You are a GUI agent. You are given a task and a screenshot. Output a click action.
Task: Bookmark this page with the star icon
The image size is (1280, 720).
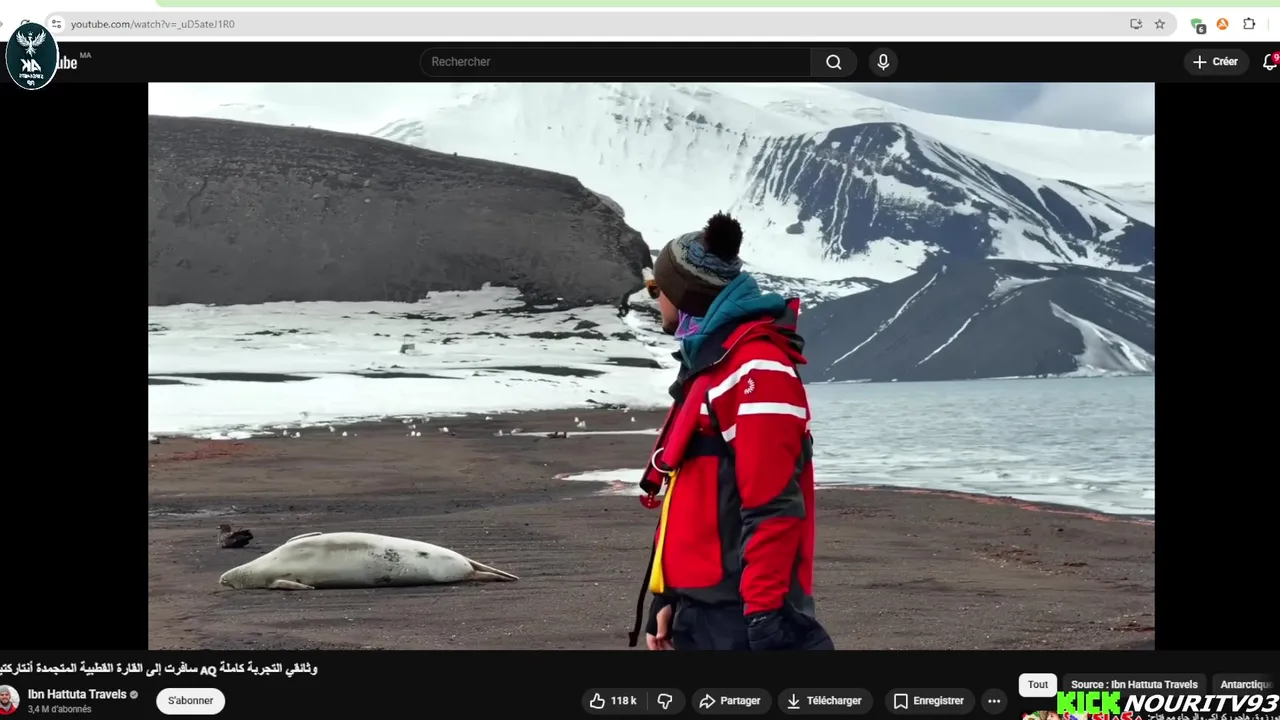point(1160,24)
